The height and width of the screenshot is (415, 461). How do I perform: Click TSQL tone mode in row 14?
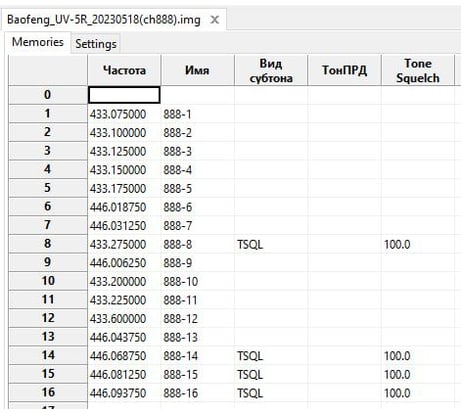coord(271,356)
